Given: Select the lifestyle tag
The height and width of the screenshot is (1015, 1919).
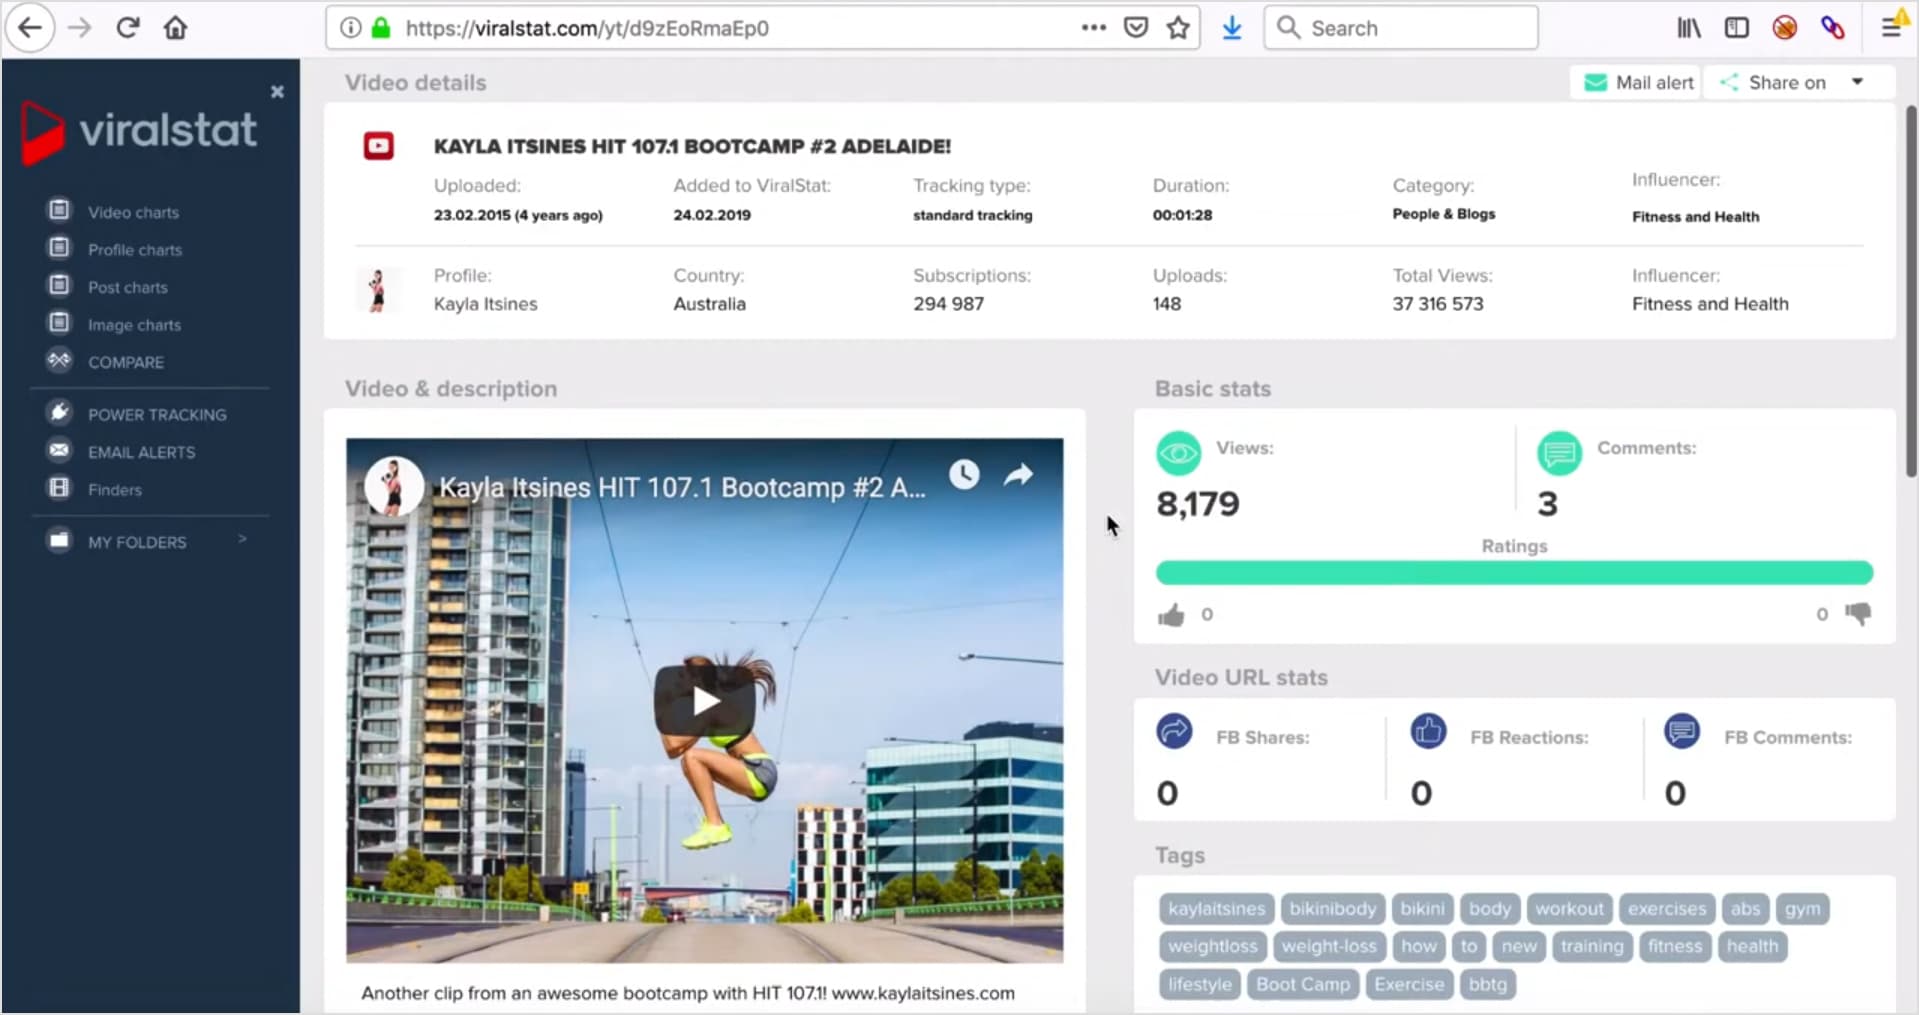Looking at the screenshot, I should [x=1200, y=984].
